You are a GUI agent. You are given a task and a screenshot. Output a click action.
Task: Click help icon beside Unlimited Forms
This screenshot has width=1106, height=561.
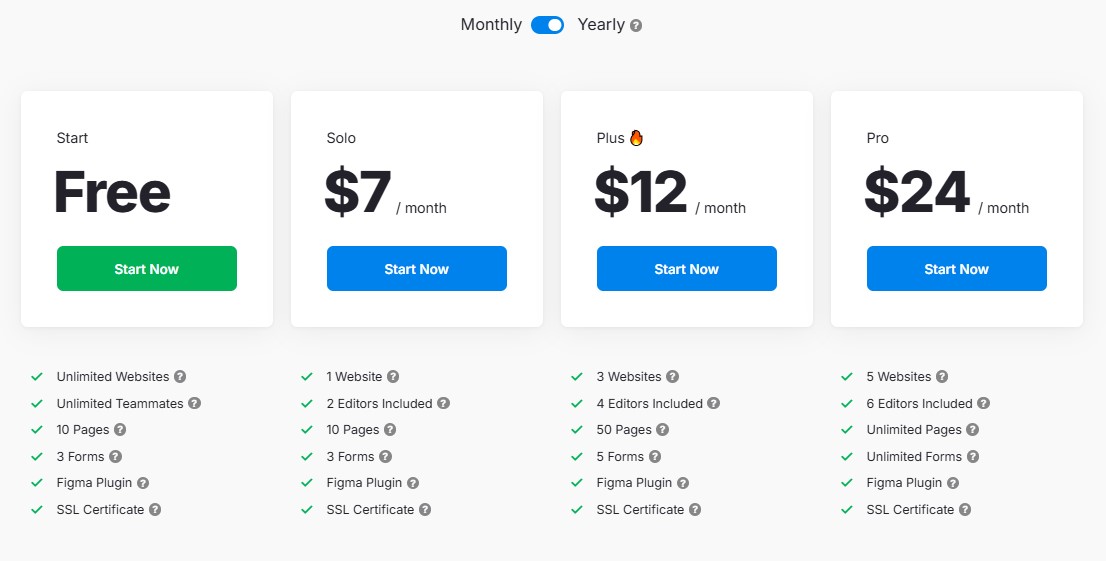(973, 457)
